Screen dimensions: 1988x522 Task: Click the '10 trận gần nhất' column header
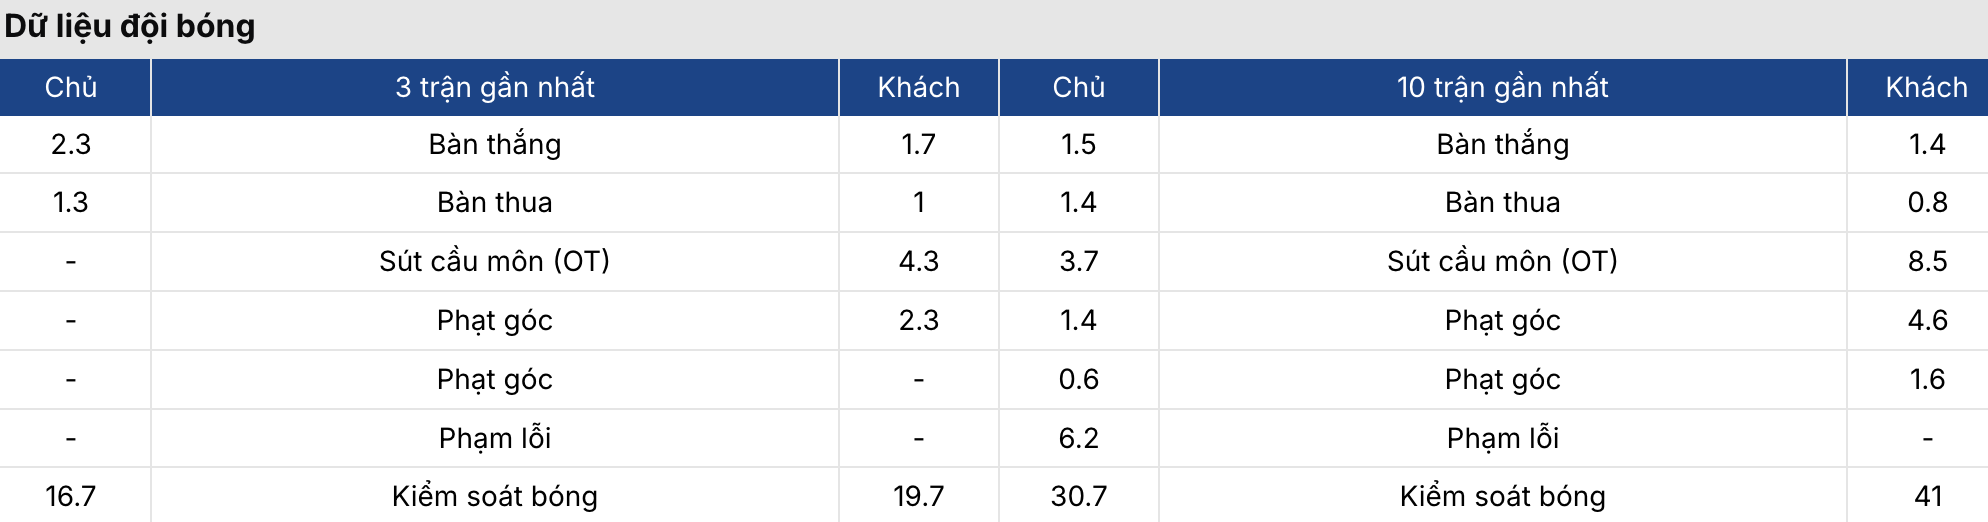coord(1502,87)
